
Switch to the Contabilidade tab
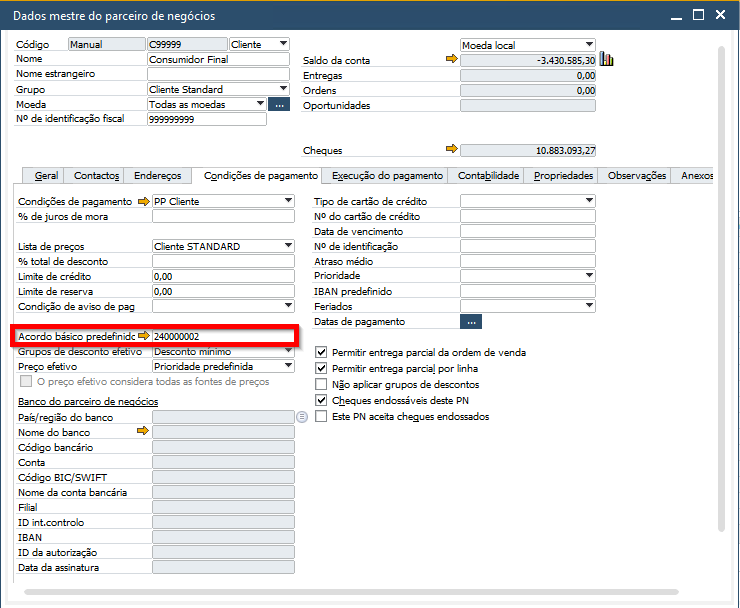pyautogui.click(x=488, y=176)
